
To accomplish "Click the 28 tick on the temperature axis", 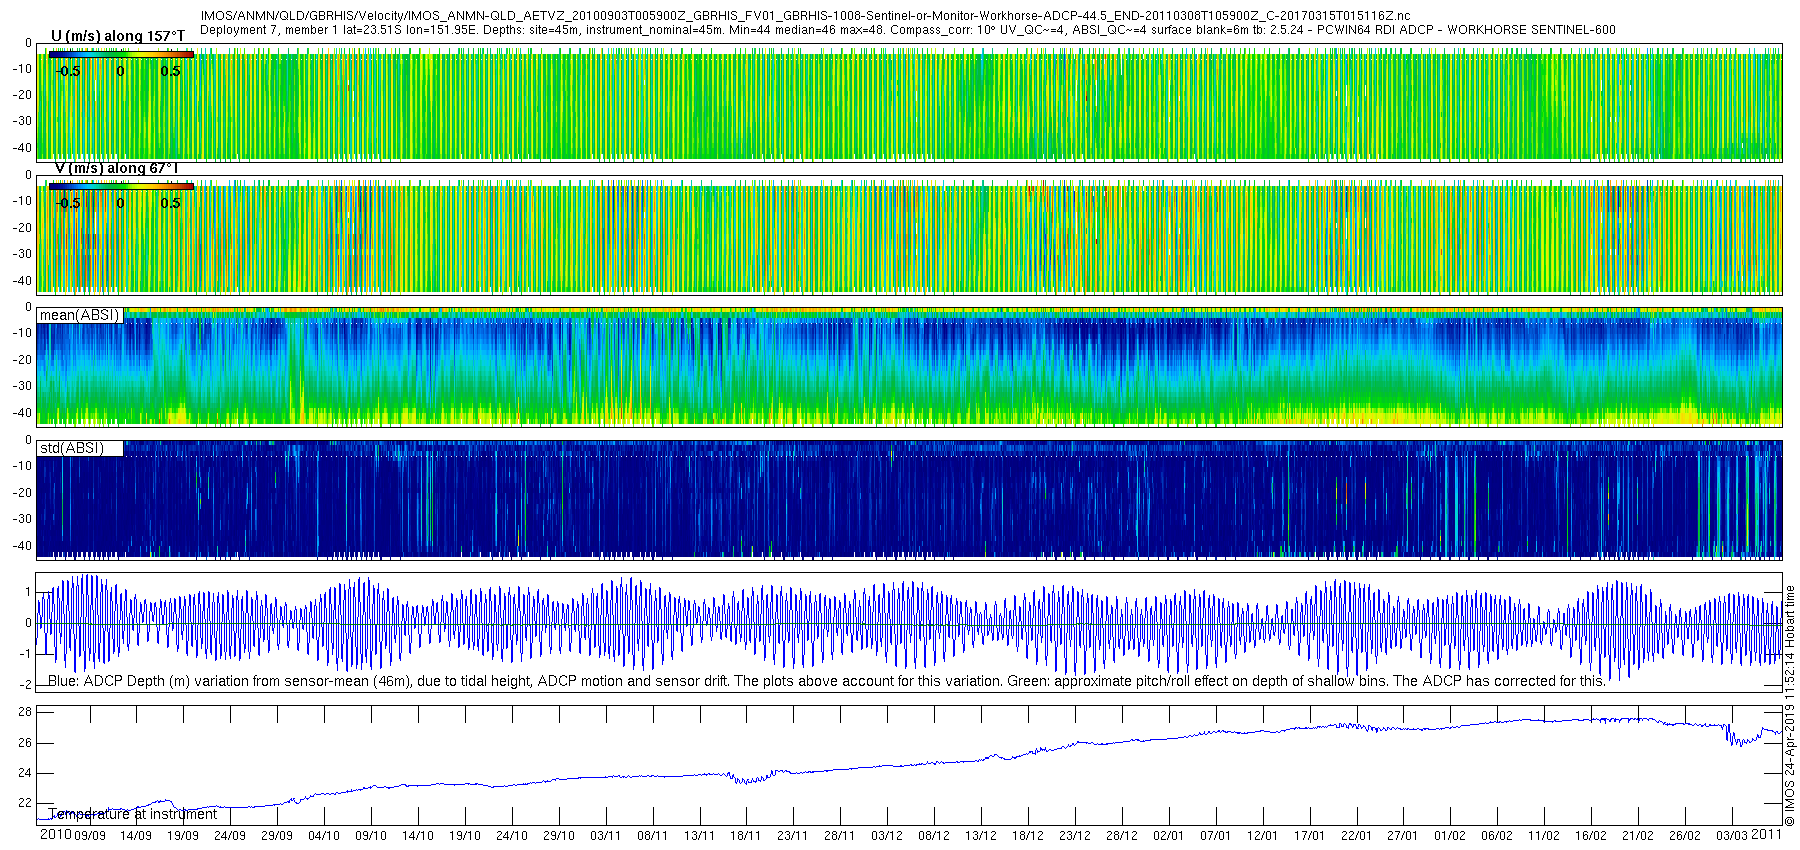I will 25,712.
